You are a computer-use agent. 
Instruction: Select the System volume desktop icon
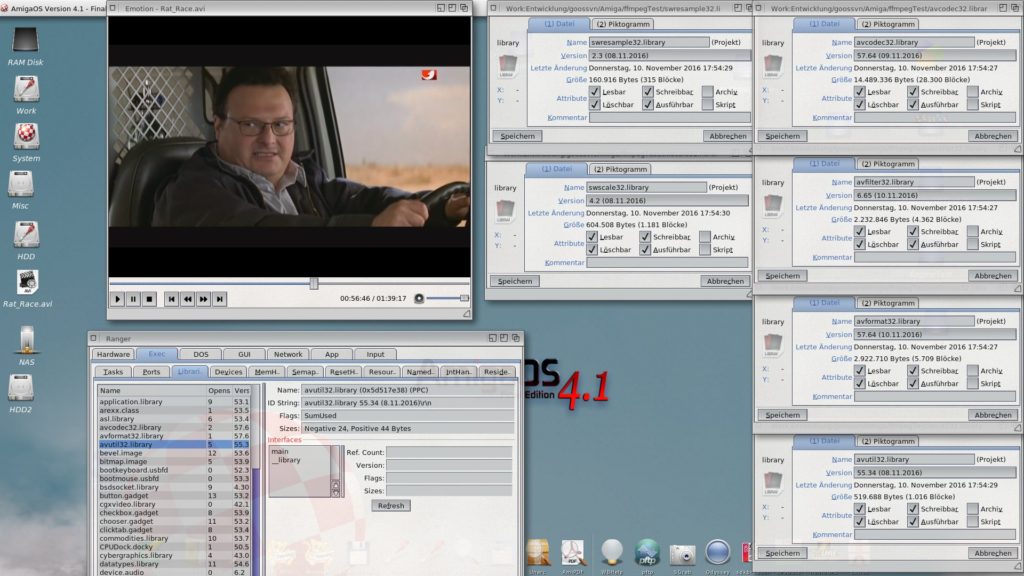[x=26, y=137]
